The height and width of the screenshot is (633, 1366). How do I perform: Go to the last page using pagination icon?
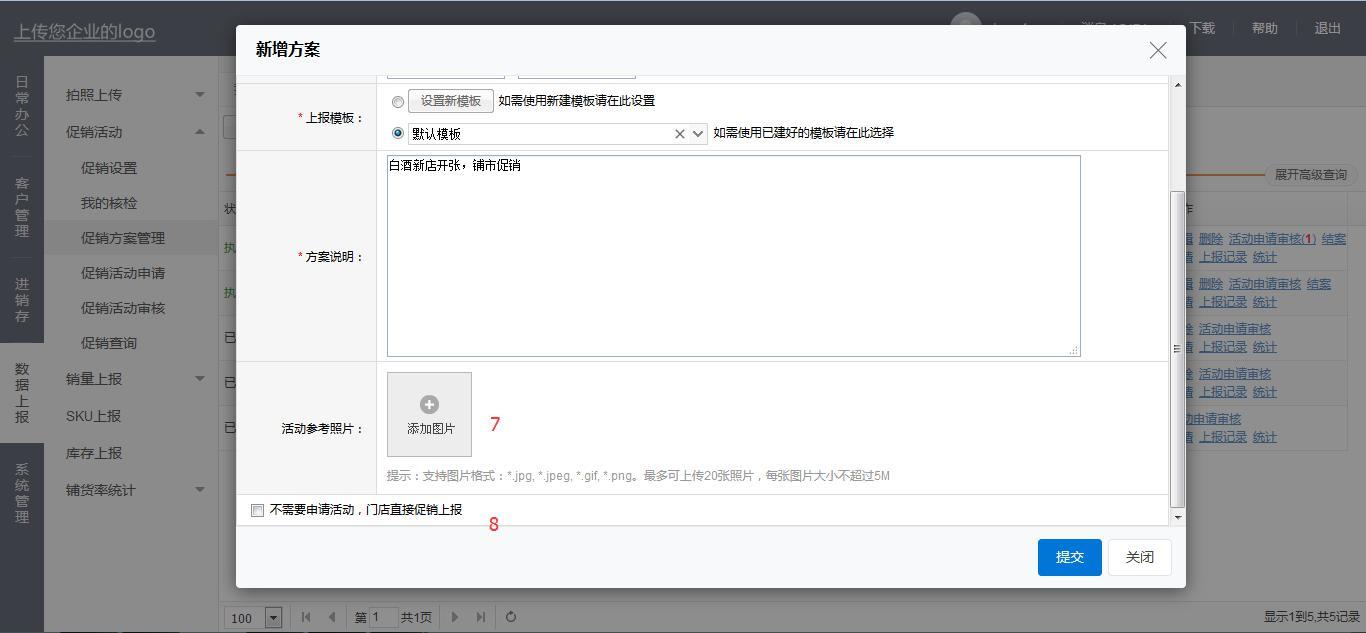pyautogui.click(x=481, y=617)
